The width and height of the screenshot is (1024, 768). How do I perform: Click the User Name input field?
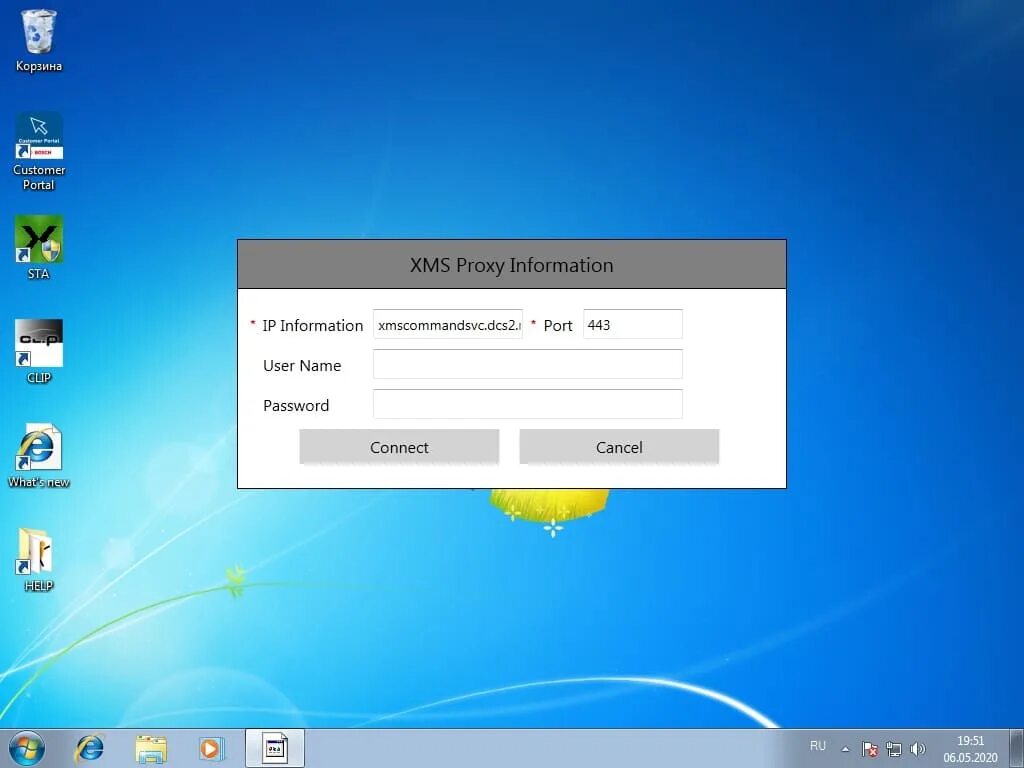[528, 364]
